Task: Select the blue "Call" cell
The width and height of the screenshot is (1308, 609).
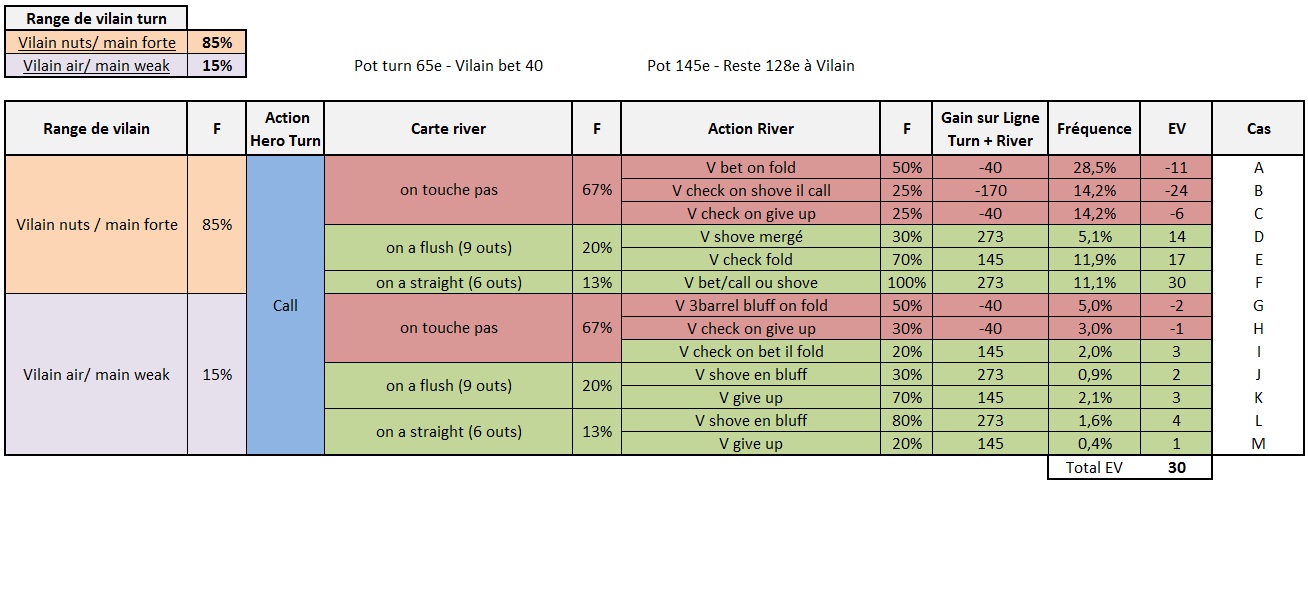Action: pyautogui.click(x=286, y=305)
